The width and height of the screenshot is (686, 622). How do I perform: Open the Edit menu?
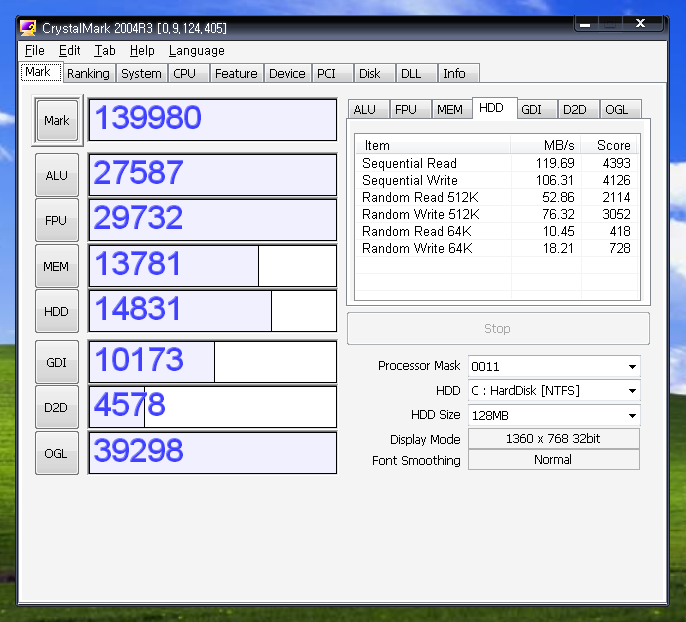(69, 51)
